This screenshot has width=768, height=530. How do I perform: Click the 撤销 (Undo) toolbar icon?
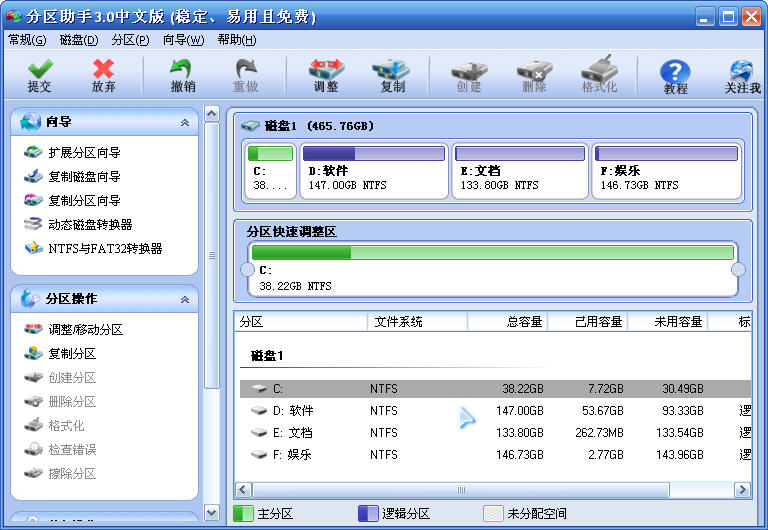[x=182, y=75]
